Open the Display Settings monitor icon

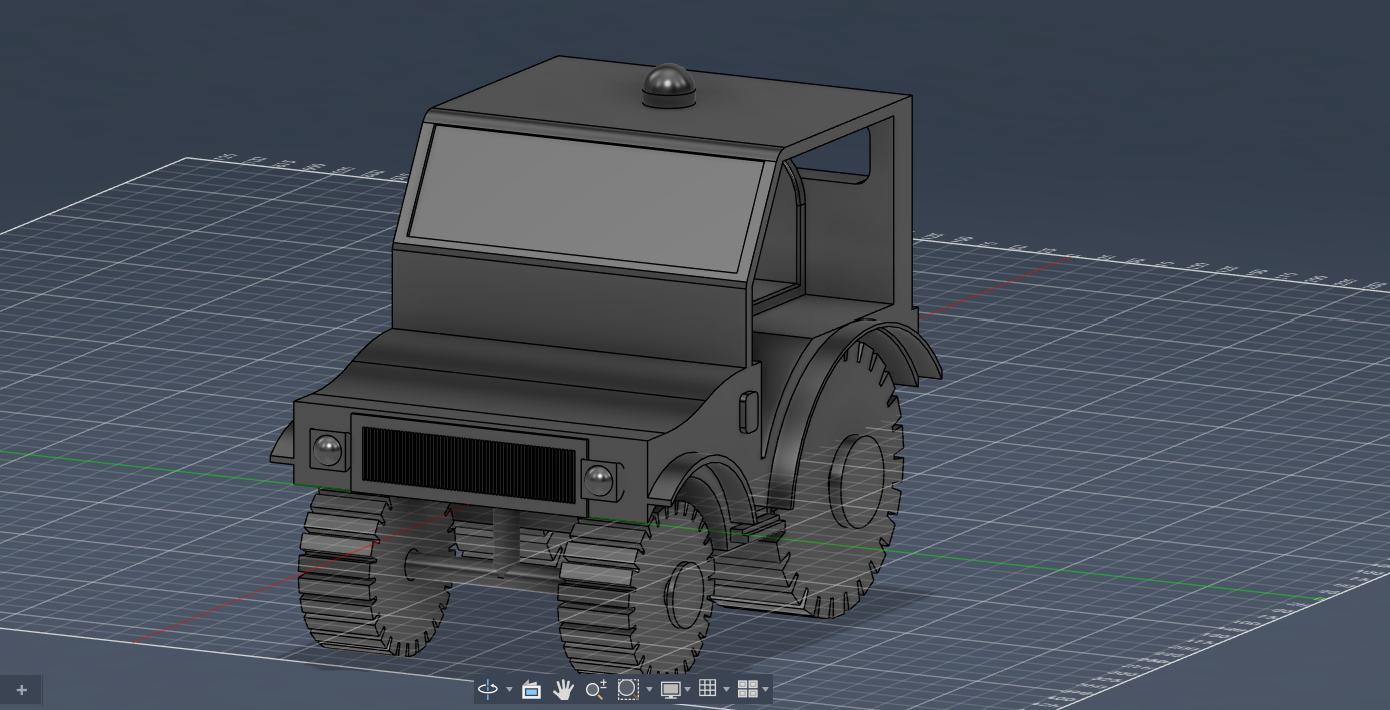(671, 689)
